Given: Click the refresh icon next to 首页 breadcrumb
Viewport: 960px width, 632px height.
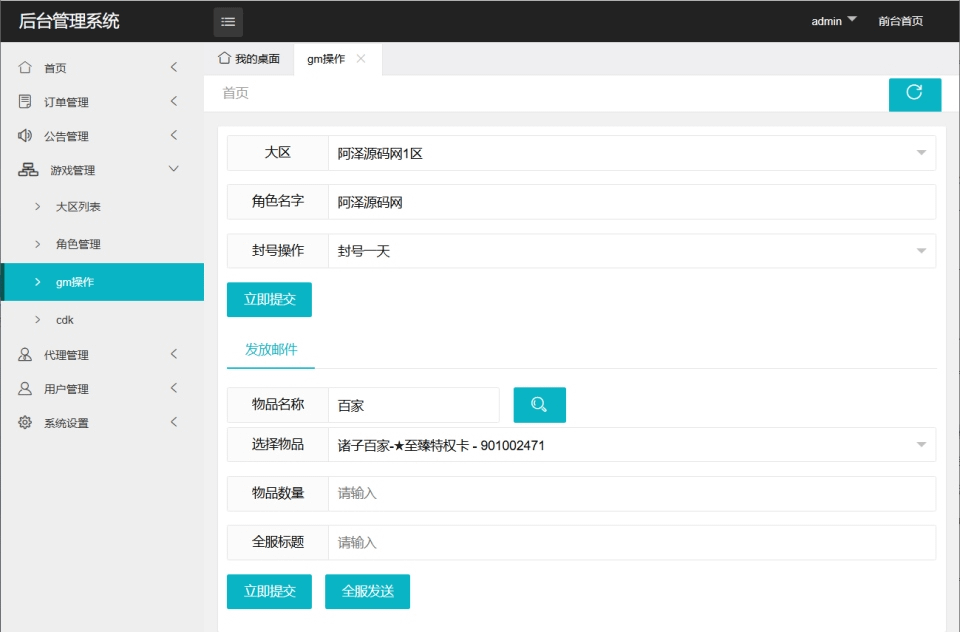Looking at the screenshot, I should point(914,95).
